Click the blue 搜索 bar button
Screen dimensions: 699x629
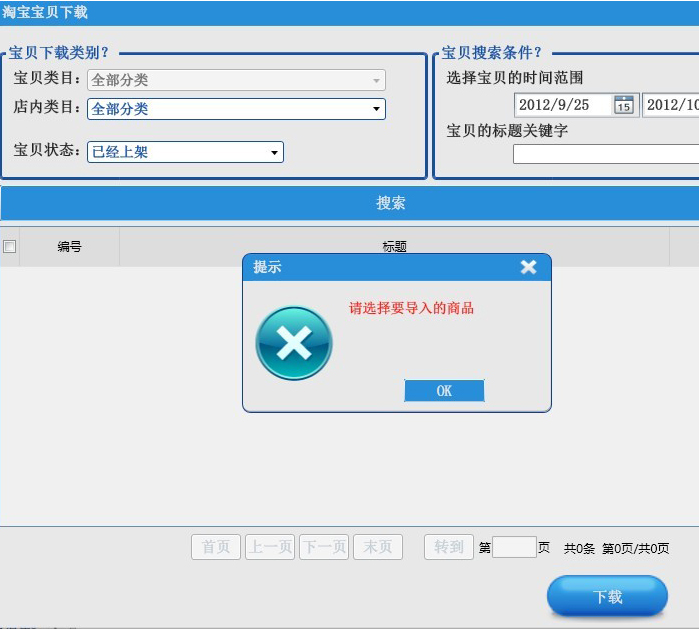pyautogui.click(x=350, y=203)
